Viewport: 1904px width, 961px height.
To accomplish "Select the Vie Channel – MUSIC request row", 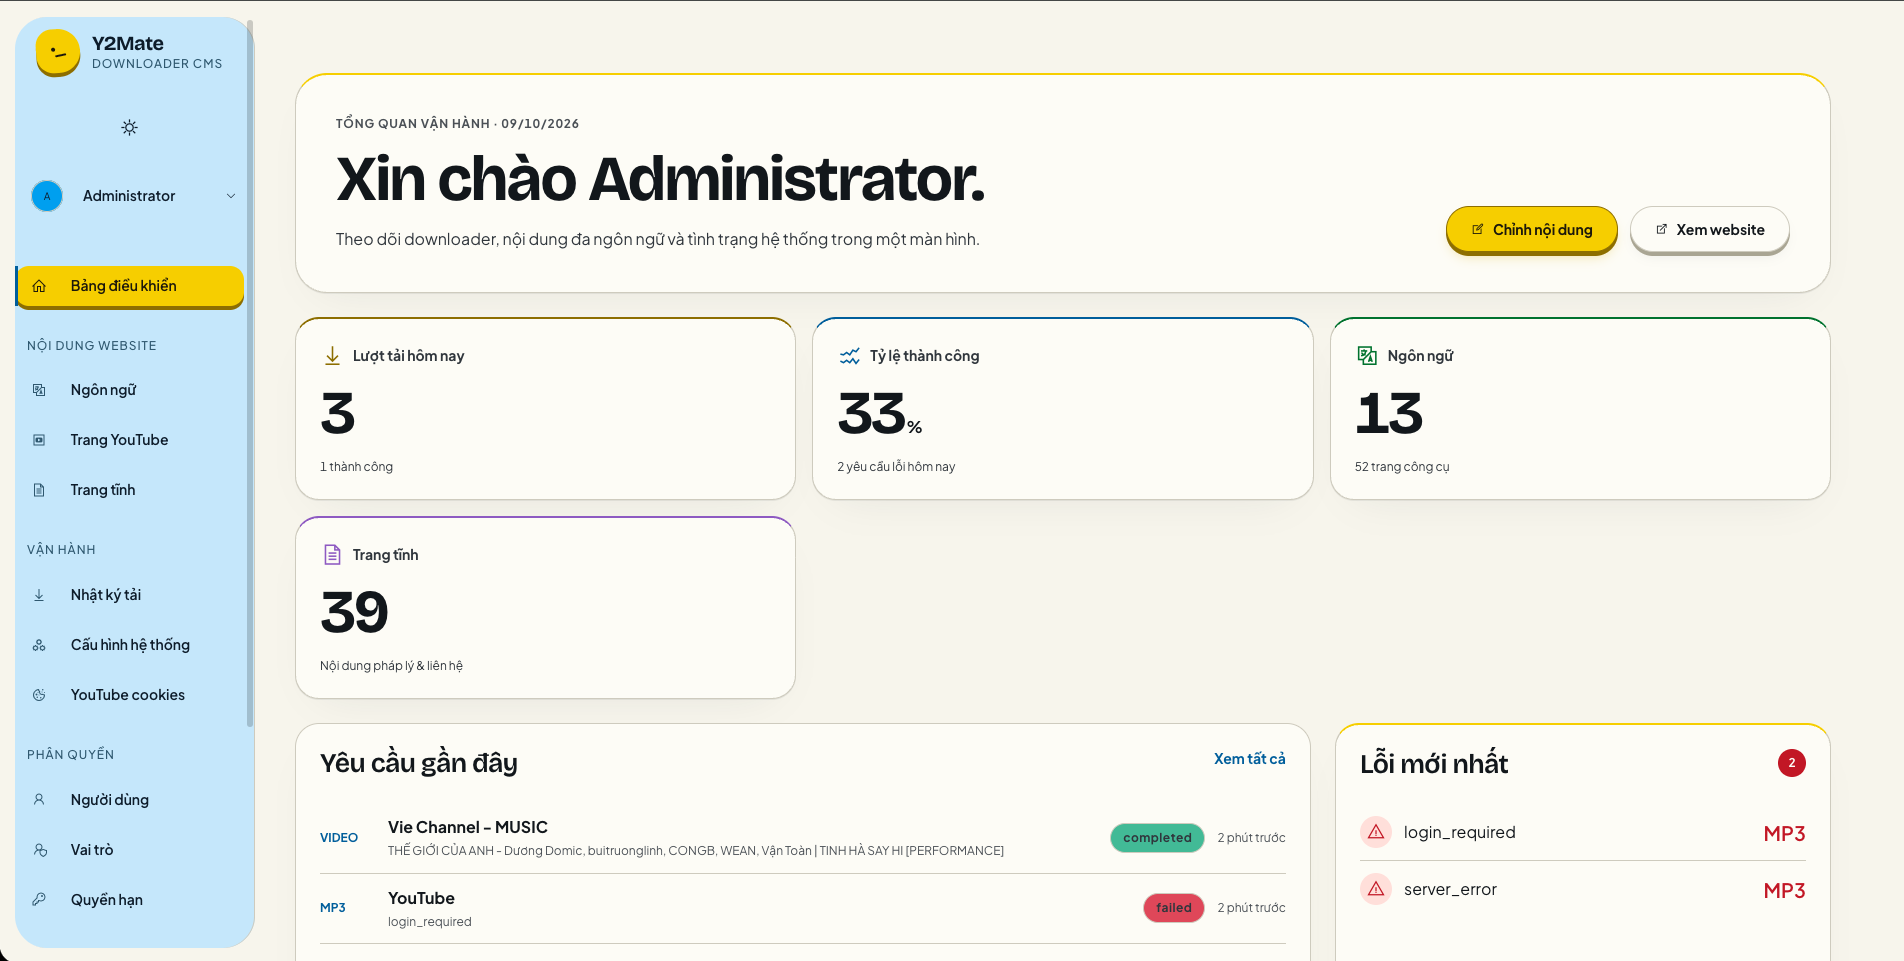I will 803,838.
